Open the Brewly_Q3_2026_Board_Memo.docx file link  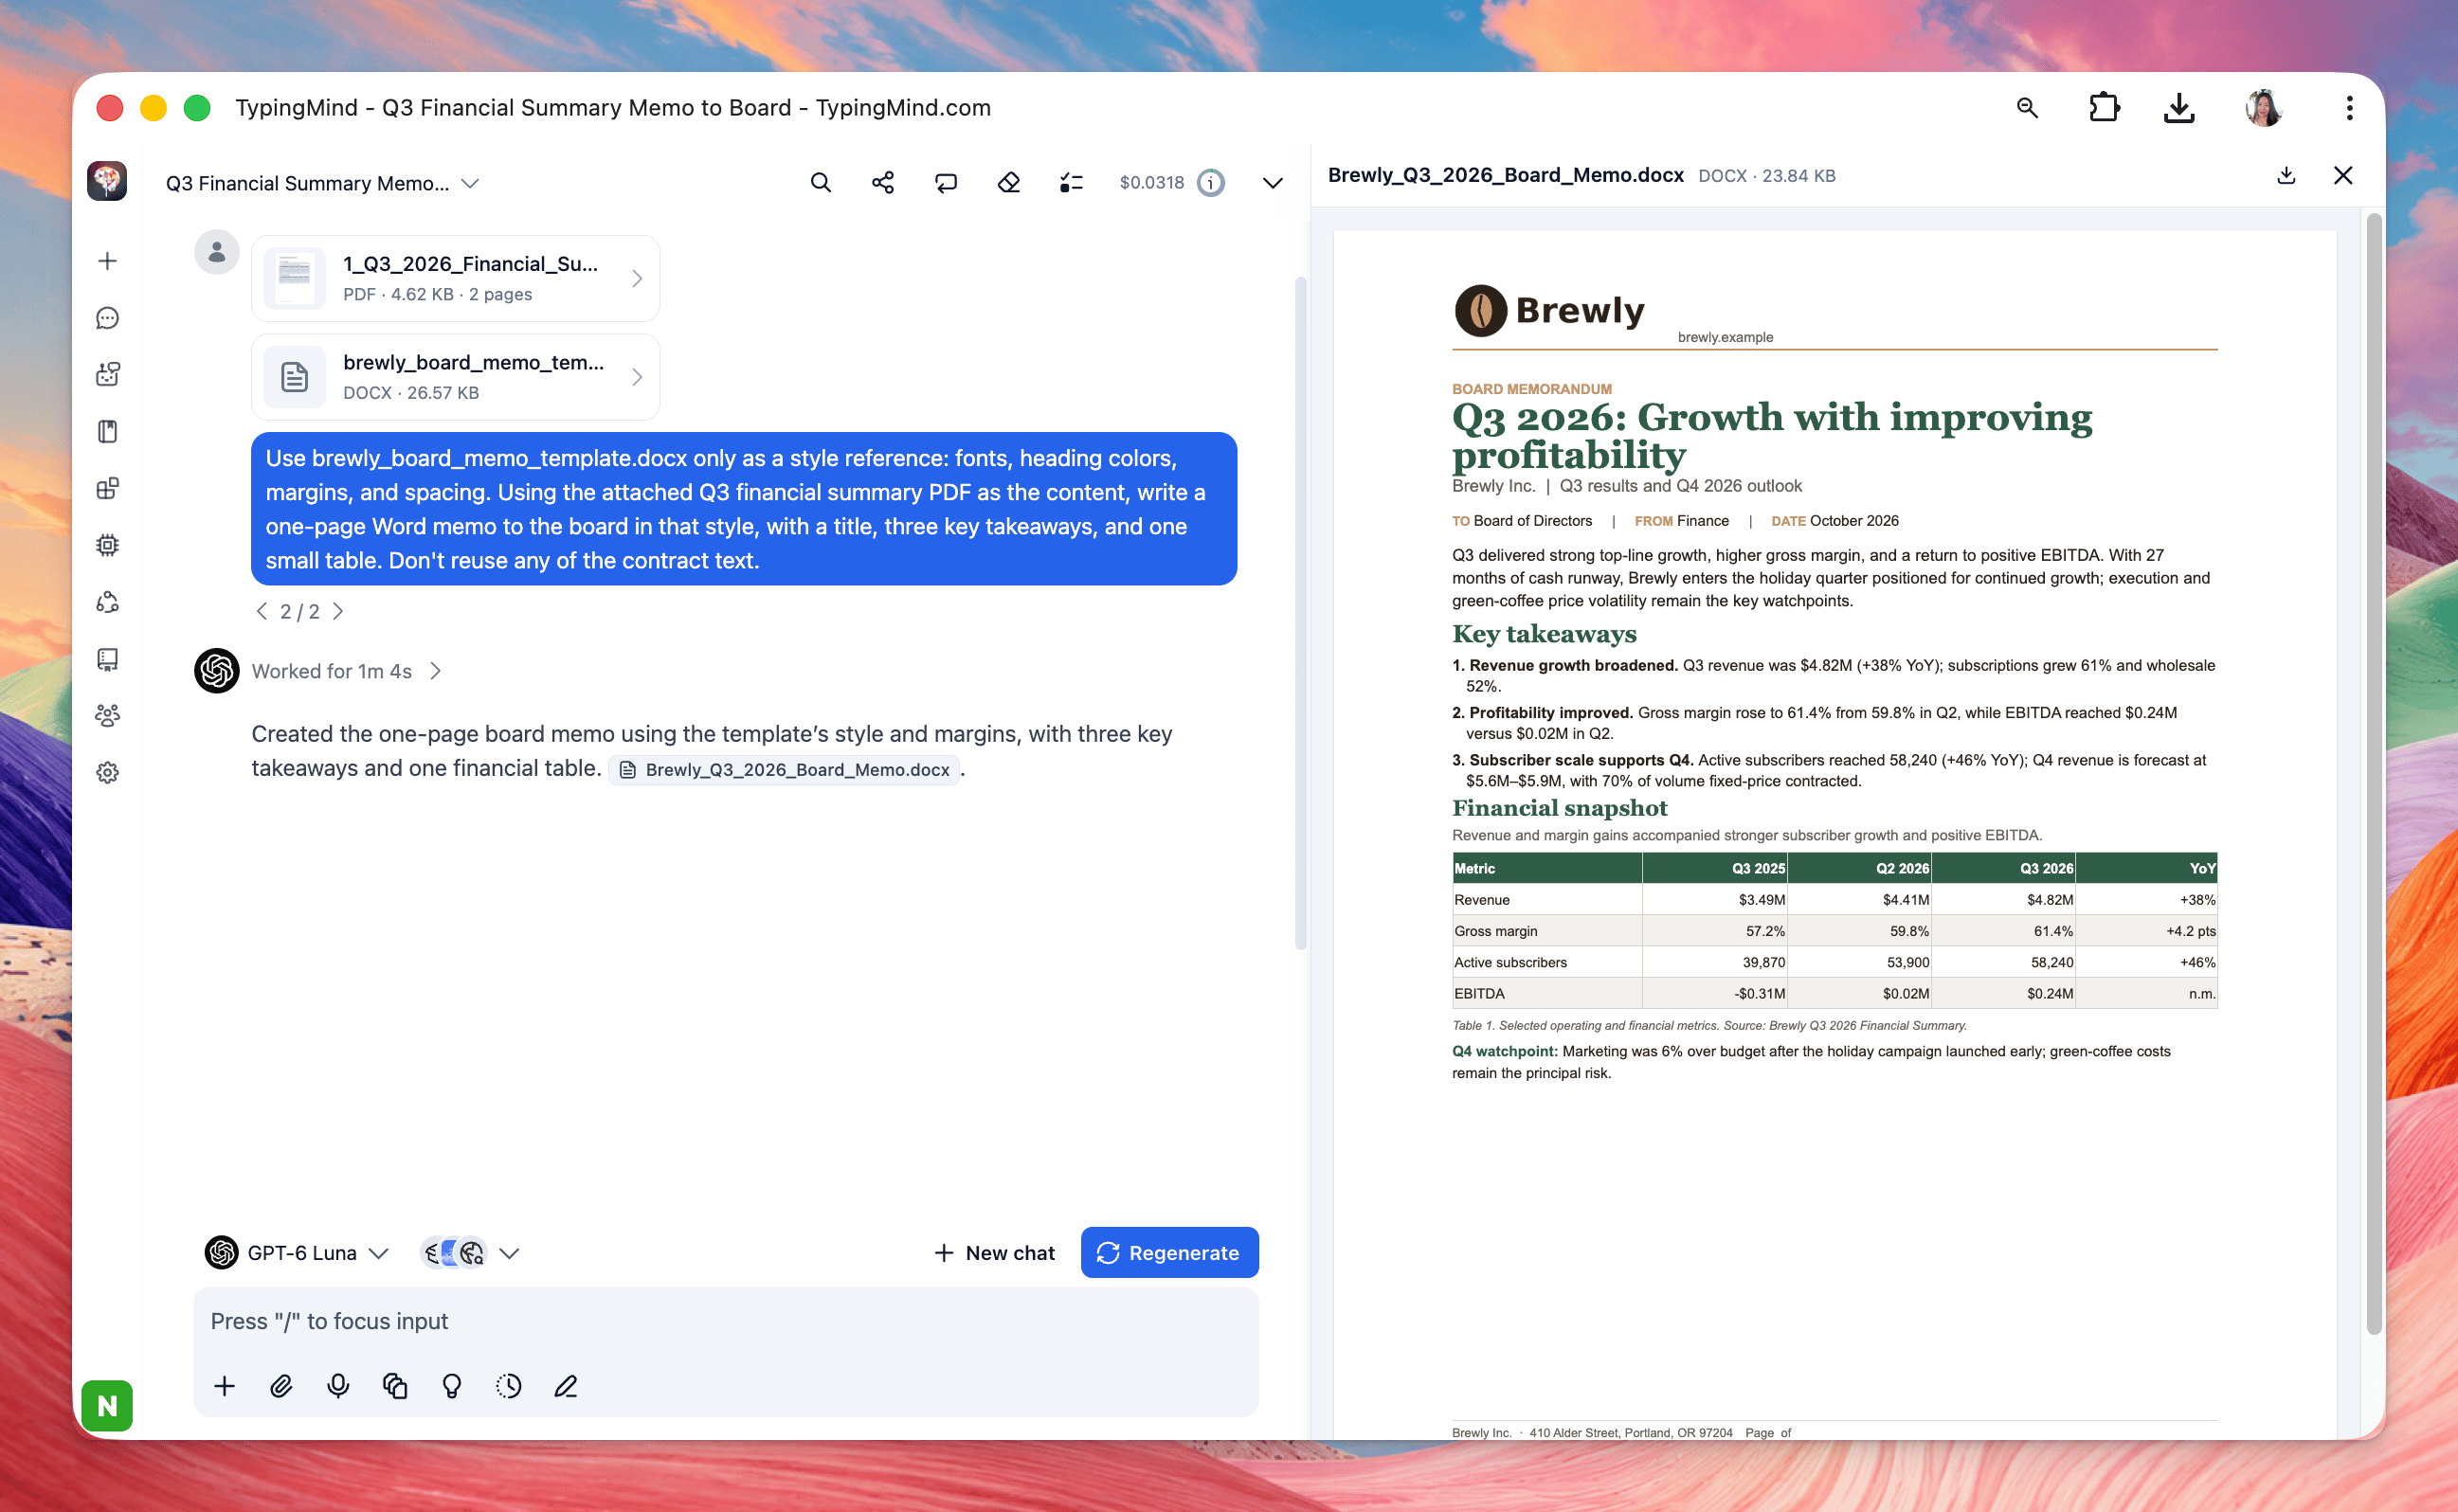point(784,769)
